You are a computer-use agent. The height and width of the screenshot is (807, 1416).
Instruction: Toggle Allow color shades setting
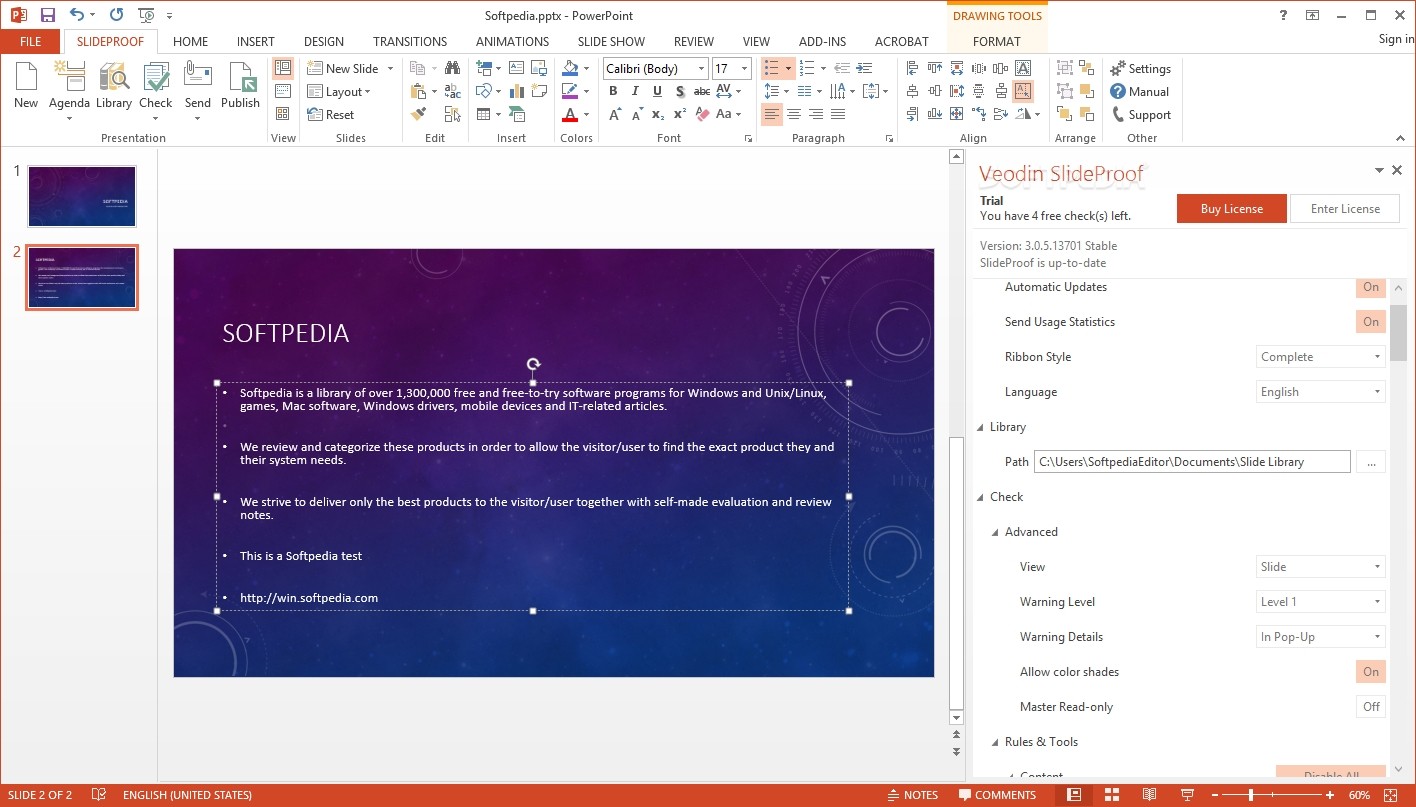(x=1371, y=672)
